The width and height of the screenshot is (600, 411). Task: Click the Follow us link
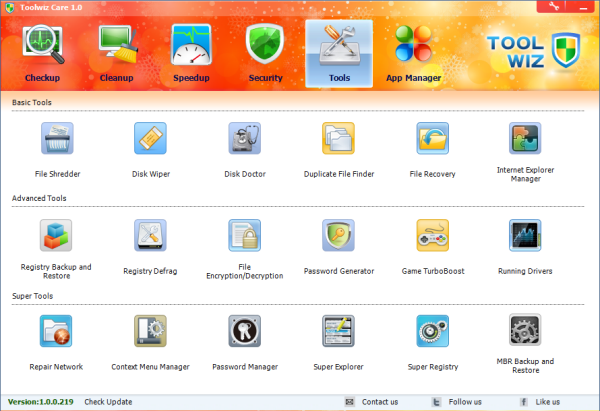(x=465, y=402)
